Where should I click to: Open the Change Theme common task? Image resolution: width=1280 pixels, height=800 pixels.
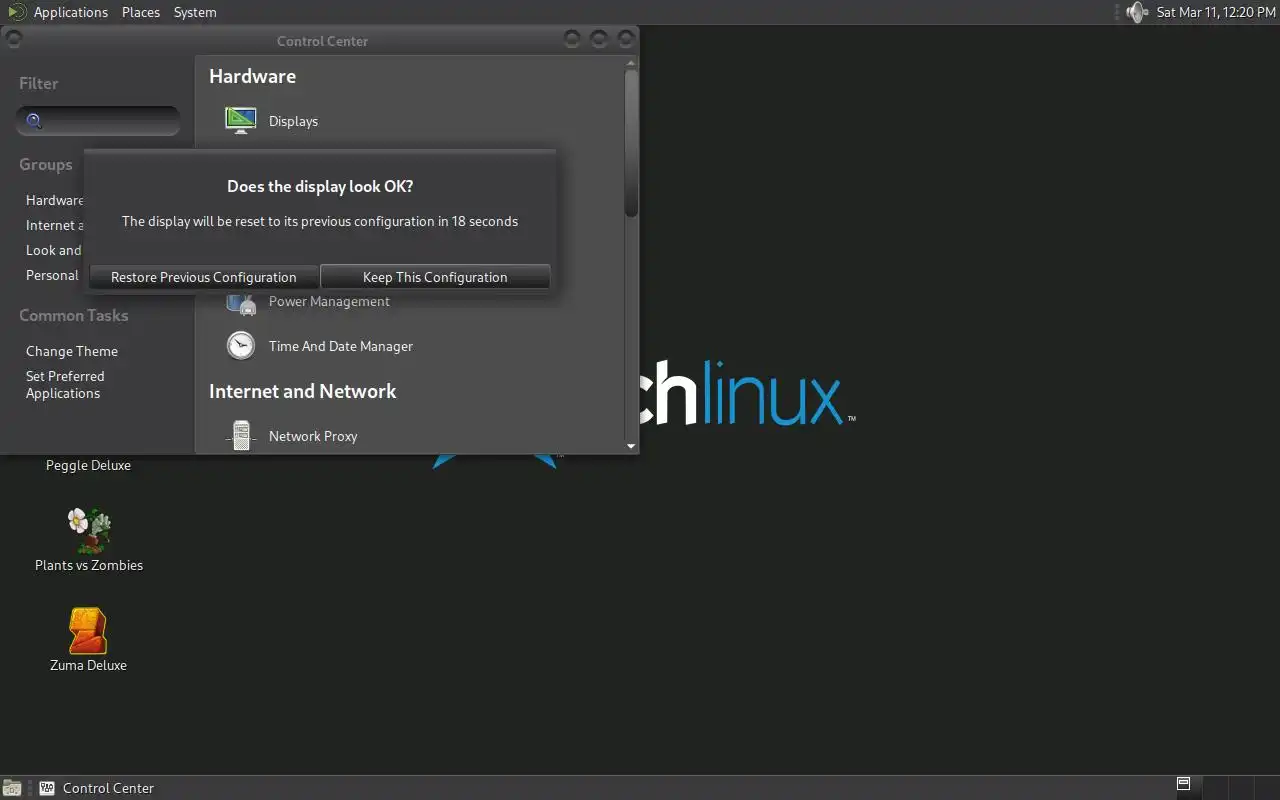click(x=72, y=351)
